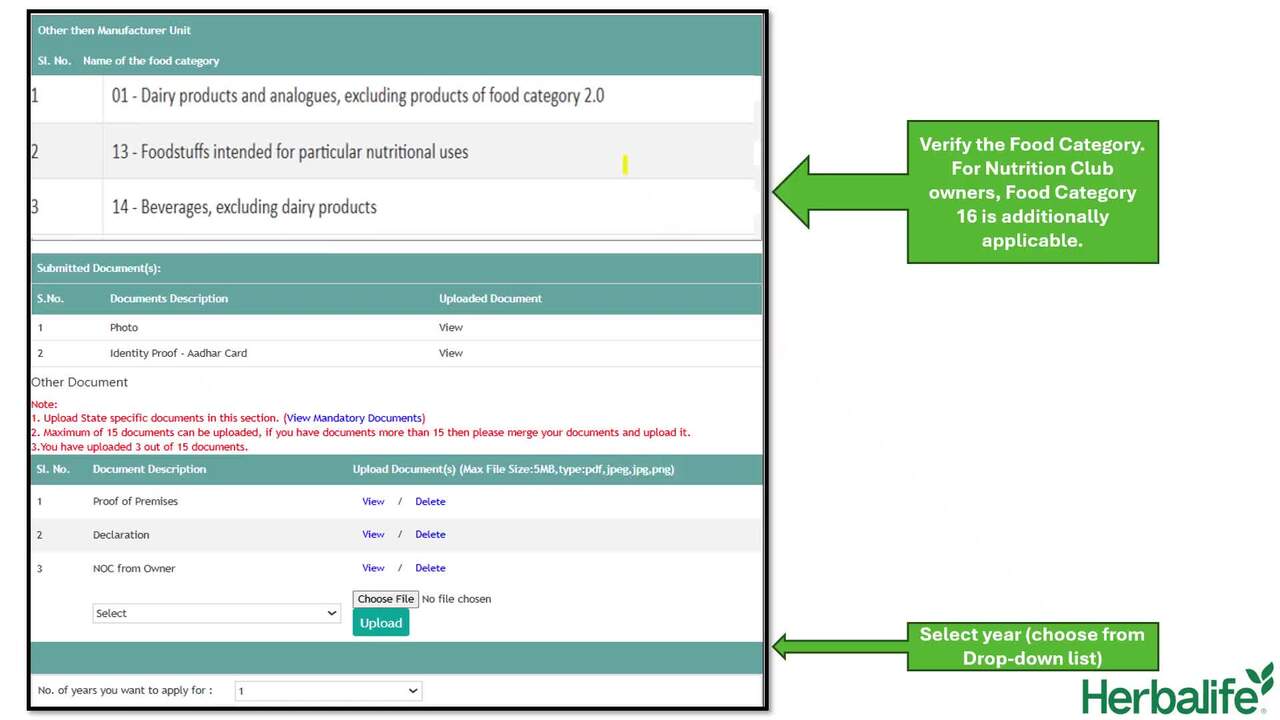Click the green Upload button

tap(381, 623)
